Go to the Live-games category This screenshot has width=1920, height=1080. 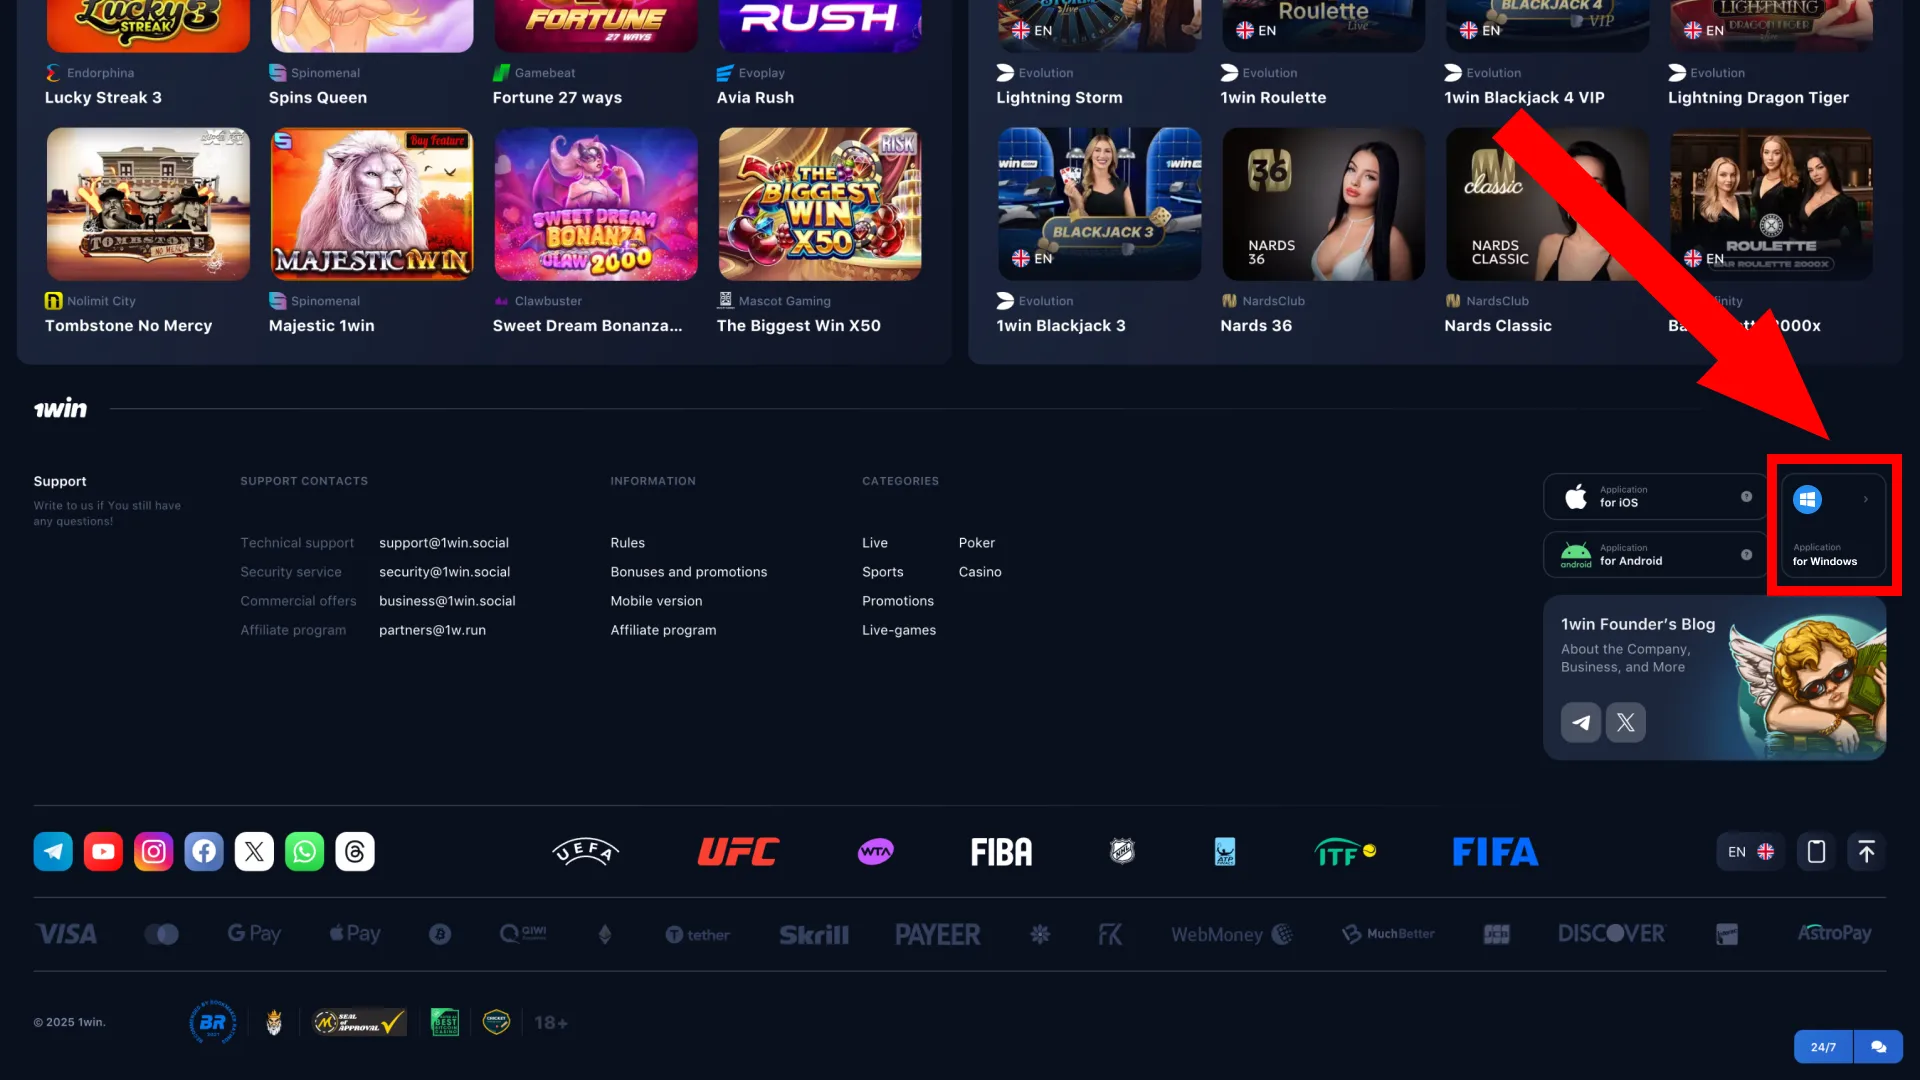[899, 630]
